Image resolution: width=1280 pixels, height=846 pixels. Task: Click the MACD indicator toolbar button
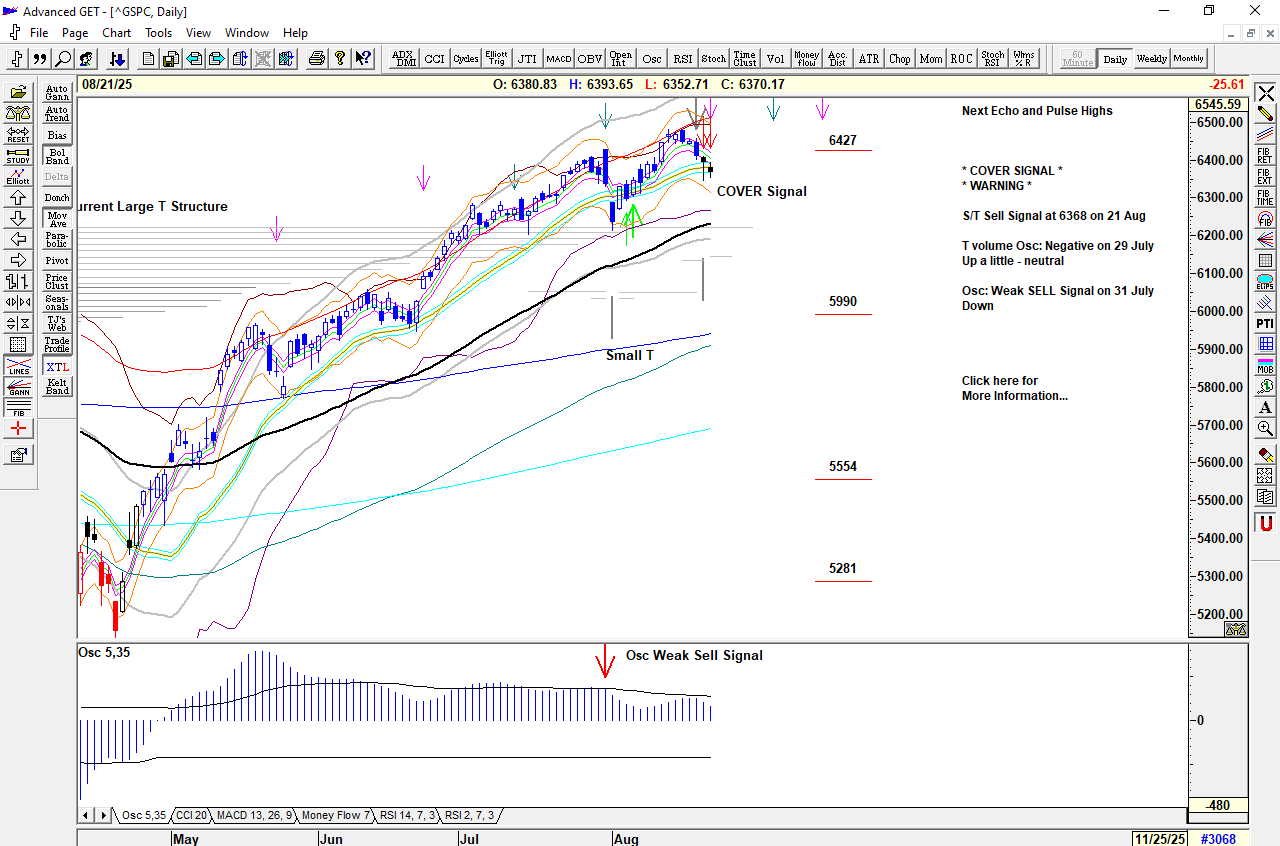click(558, 59)
